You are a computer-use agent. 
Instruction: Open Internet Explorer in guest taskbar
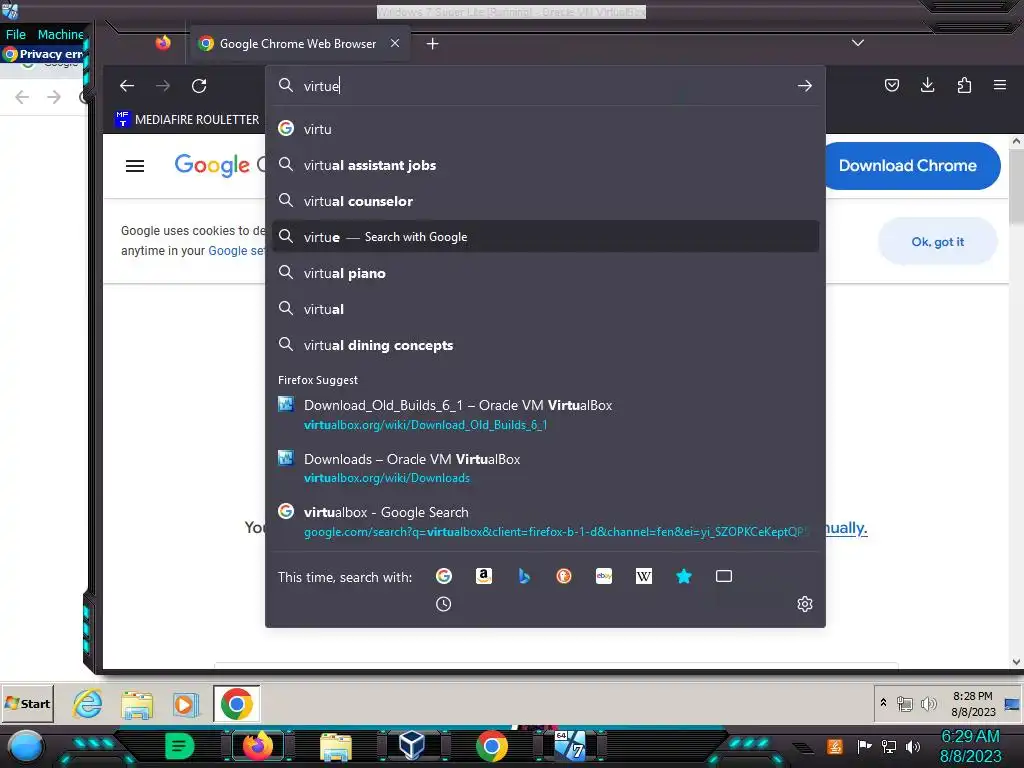[x=88, y=704]
